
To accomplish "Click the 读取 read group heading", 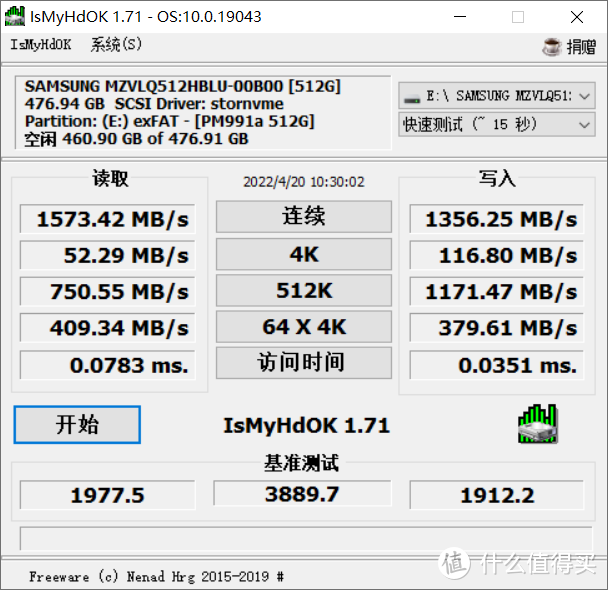I will click(110, 178).
